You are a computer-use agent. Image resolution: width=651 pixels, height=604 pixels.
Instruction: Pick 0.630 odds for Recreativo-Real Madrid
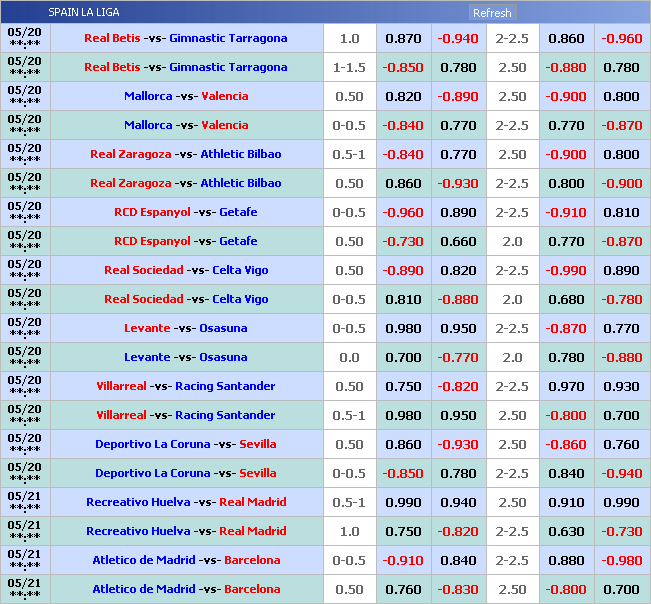tap(566, 532)
